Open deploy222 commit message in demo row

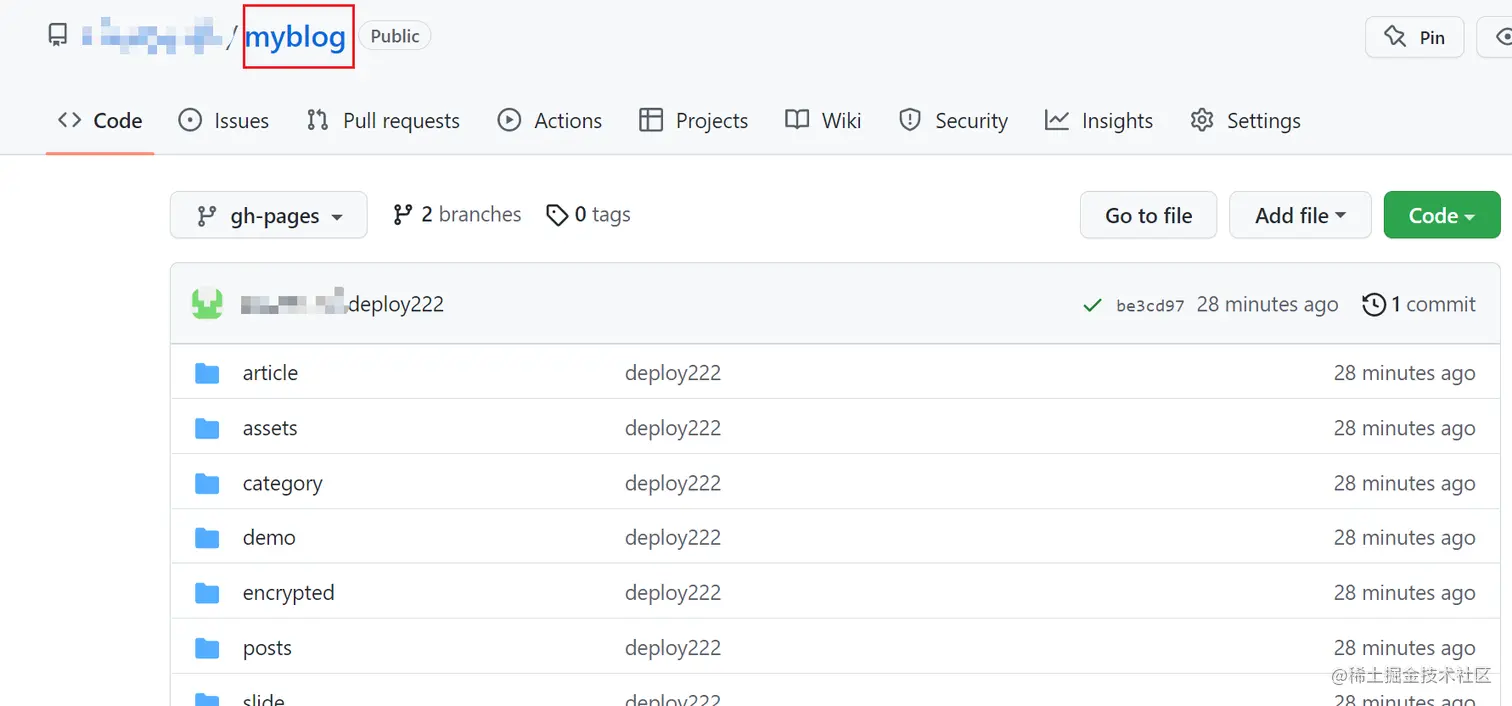coord(673,538)
